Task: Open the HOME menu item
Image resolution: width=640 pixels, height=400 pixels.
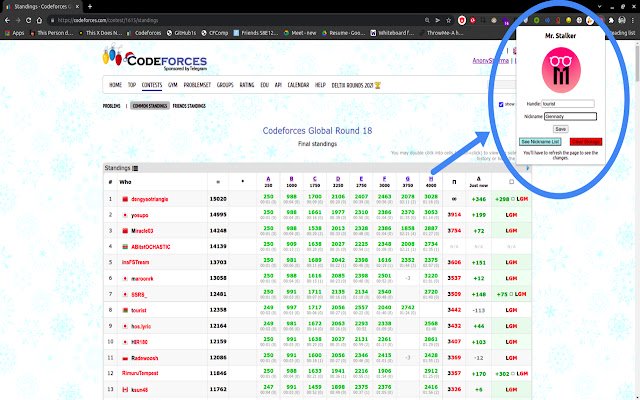Action: [116, 85]
